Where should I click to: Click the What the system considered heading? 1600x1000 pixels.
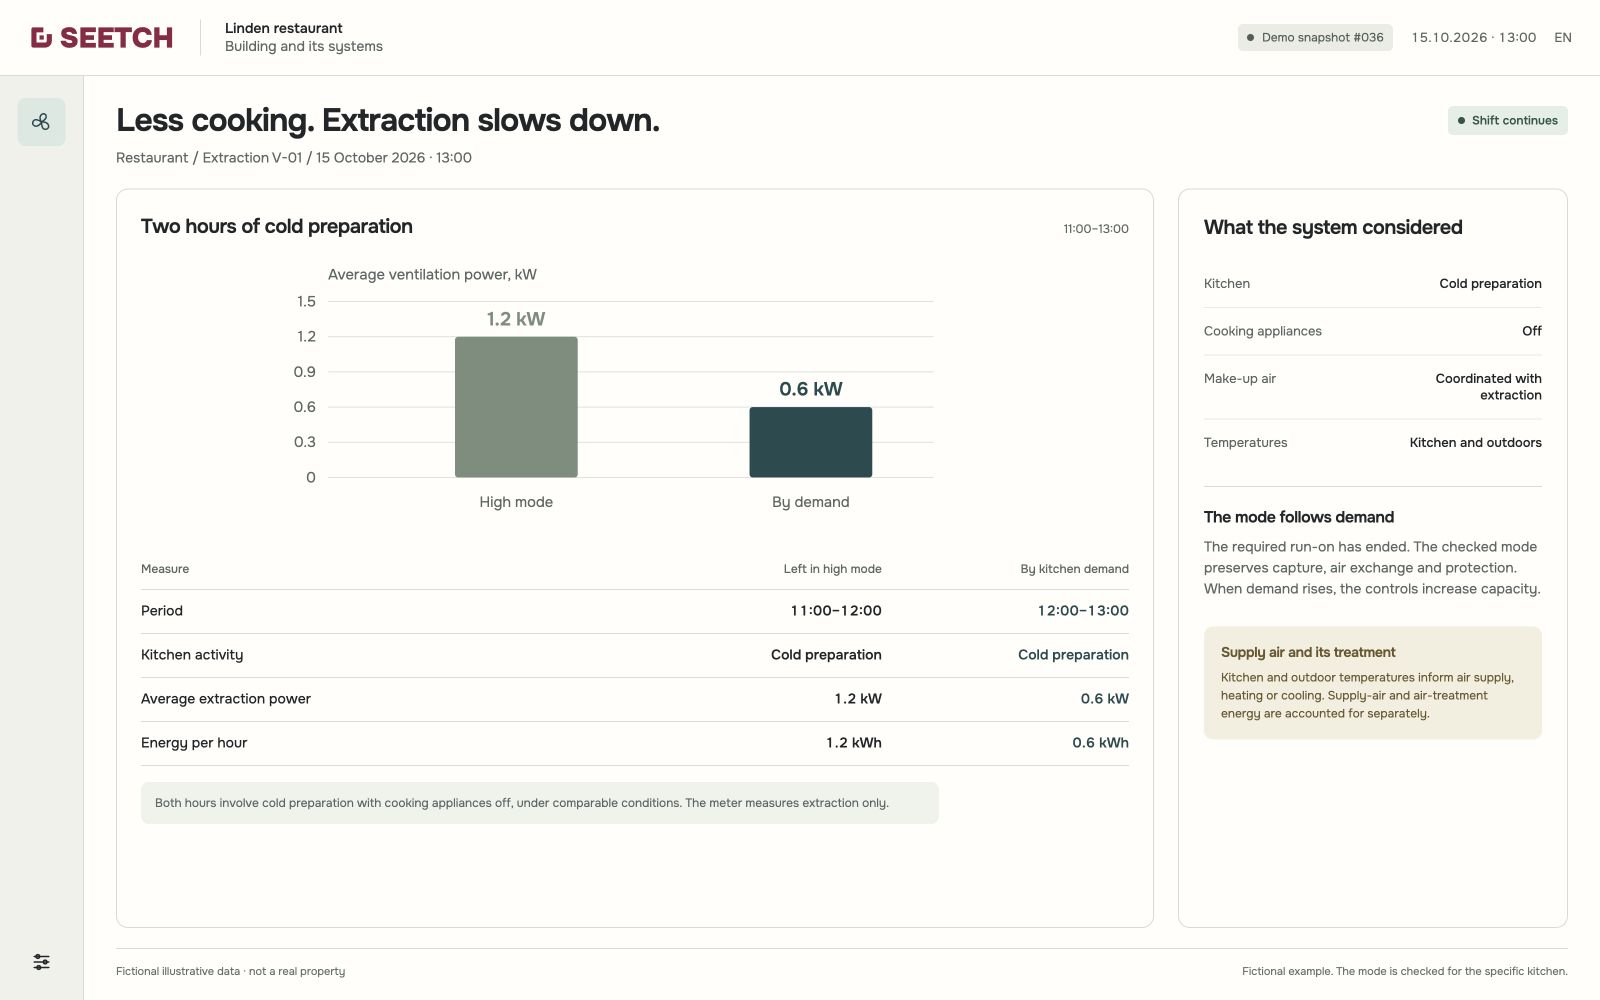pos(1333,228)
